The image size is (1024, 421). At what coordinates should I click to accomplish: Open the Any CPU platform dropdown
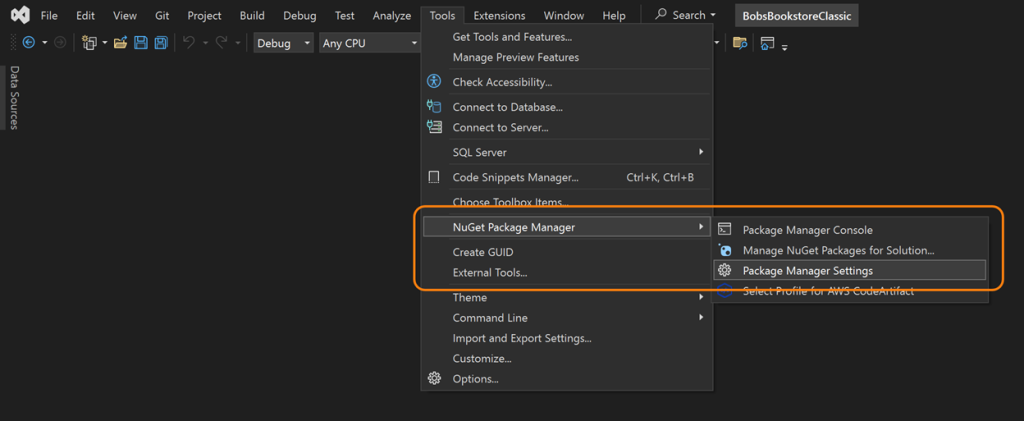point(370,43)
